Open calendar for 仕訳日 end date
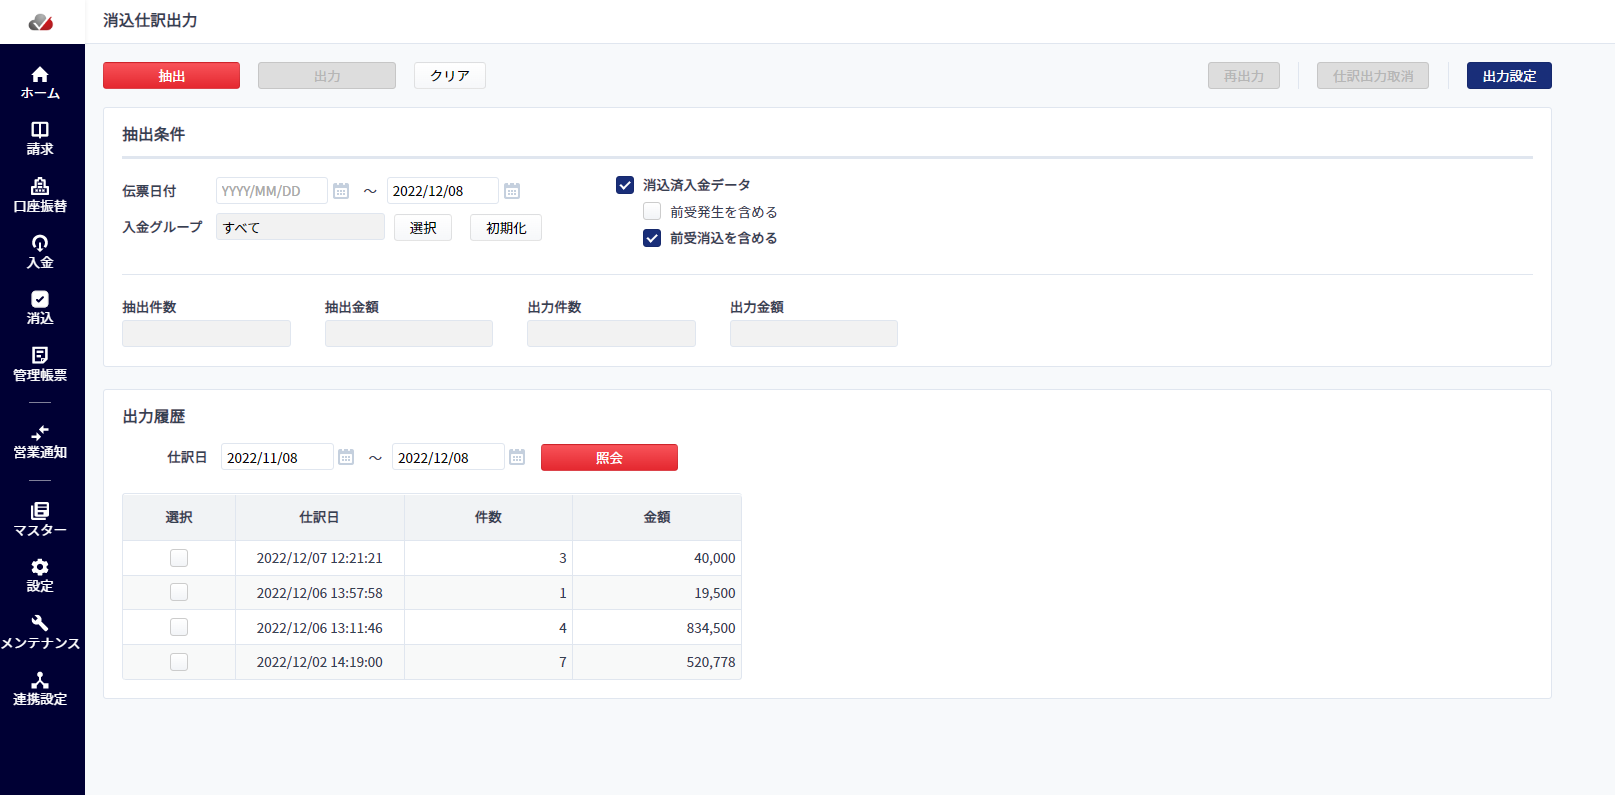The image size is (1615, 795). 517,457
